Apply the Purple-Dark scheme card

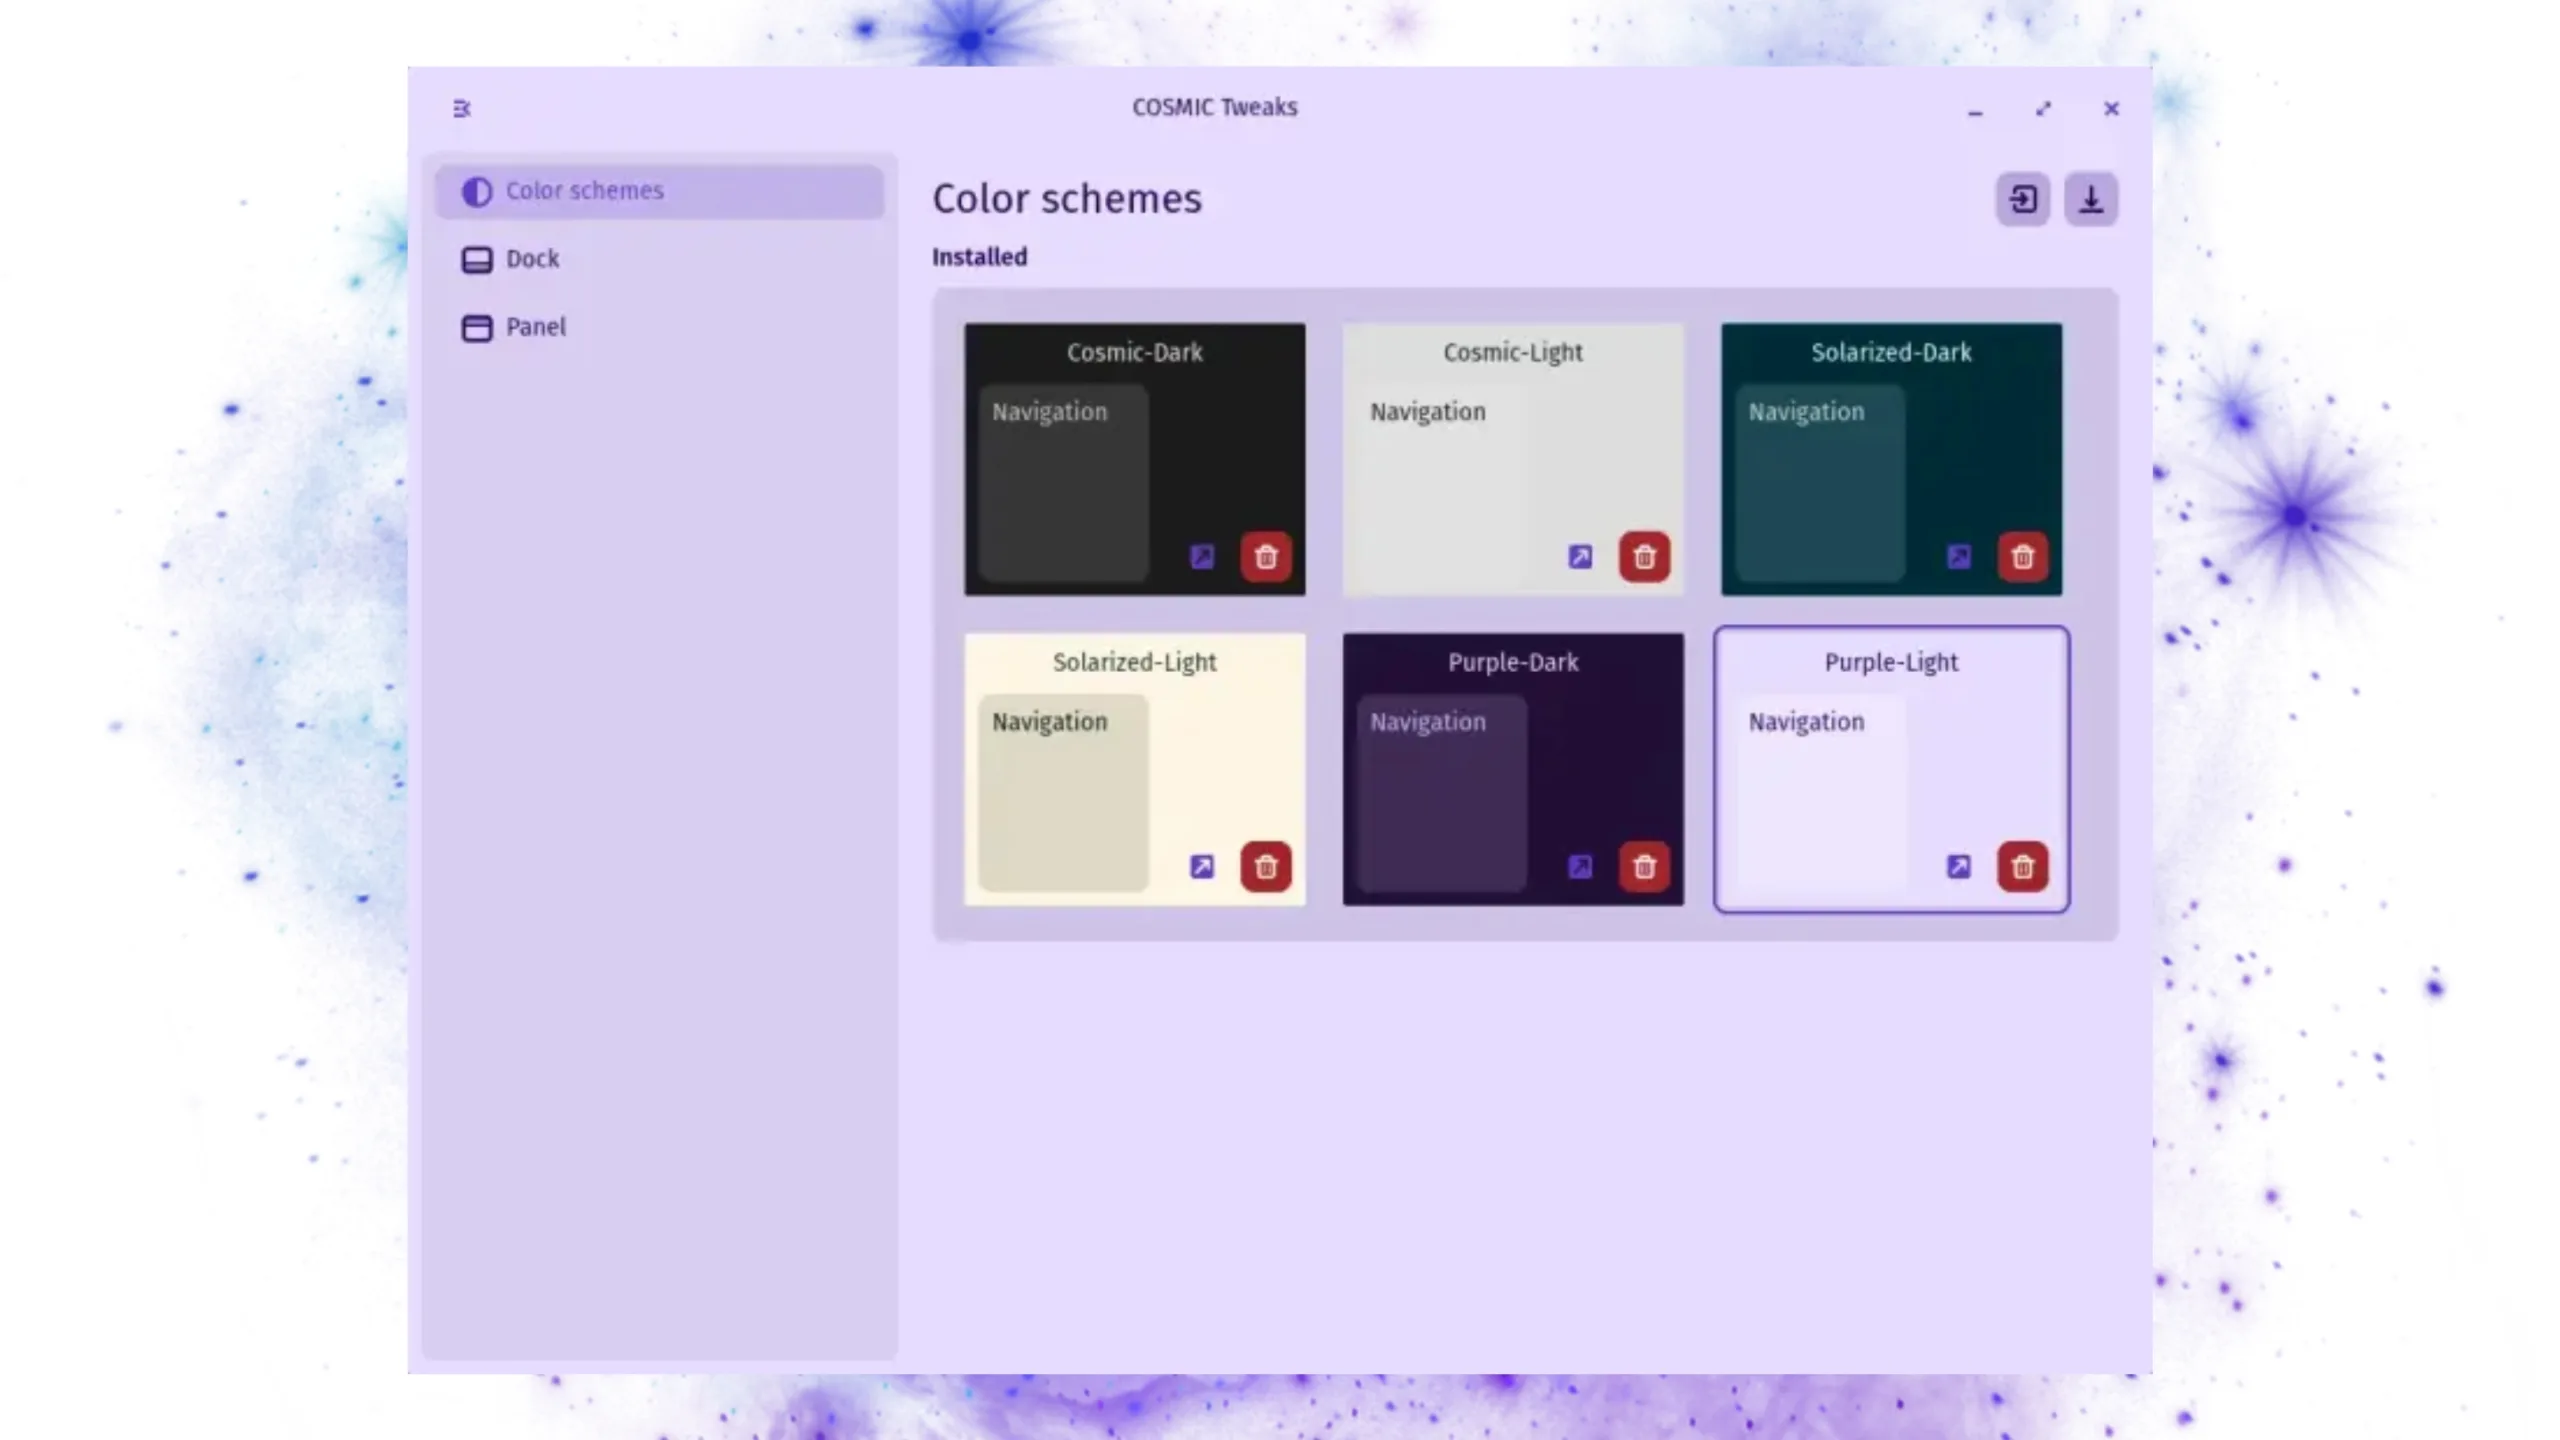pyautogui.click(x=1513, y=769)
